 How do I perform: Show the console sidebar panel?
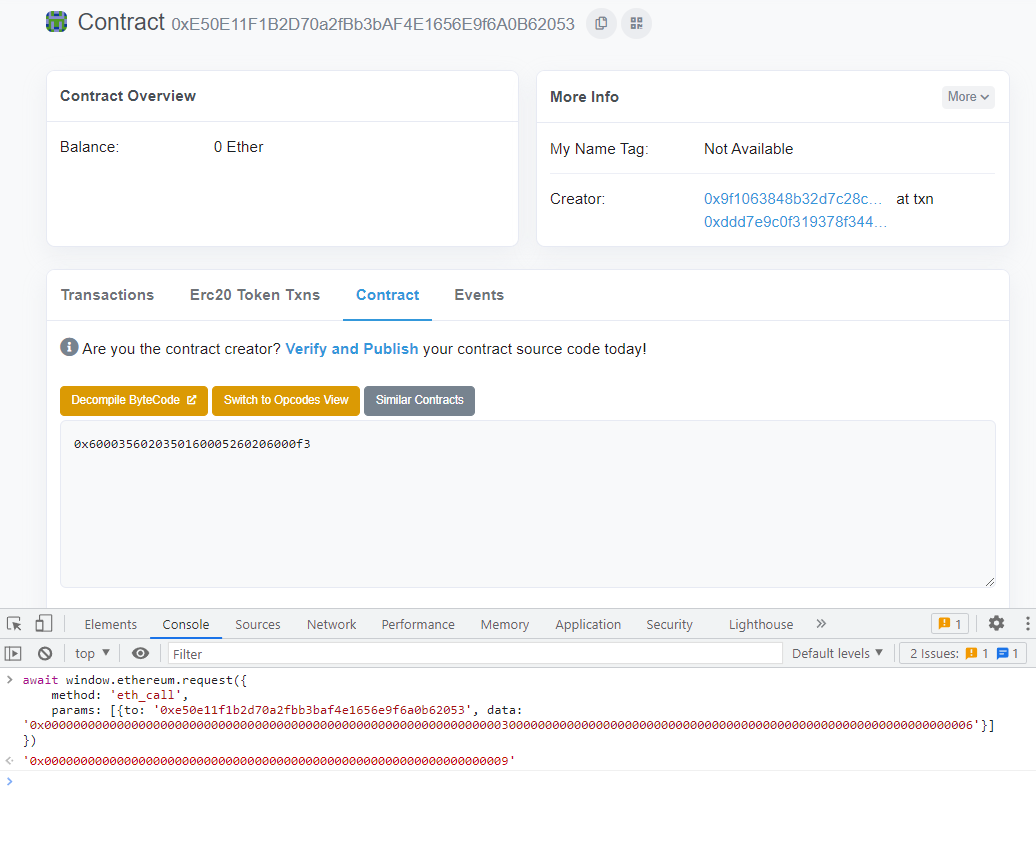(13, 653)
